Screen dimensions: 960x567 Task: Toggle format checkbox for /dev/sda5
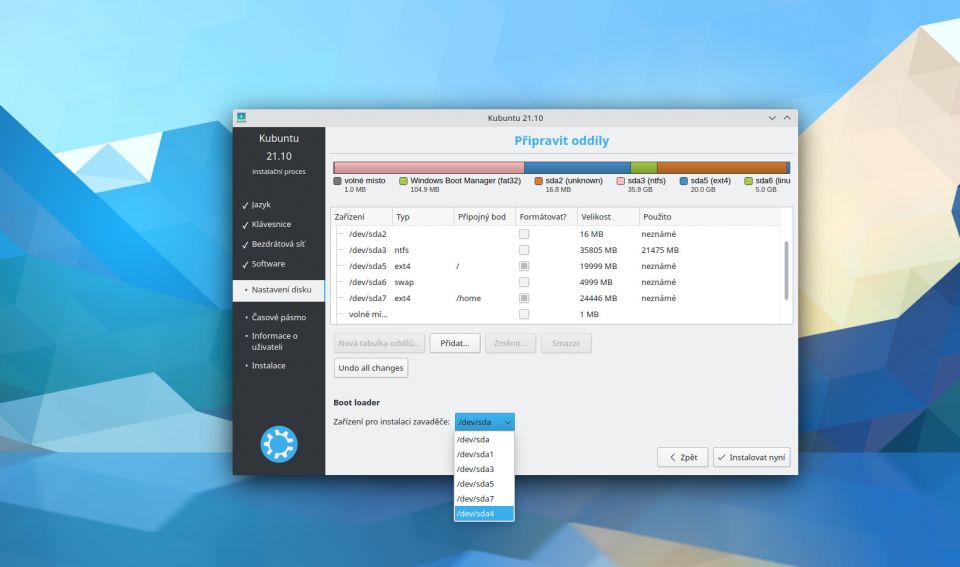pos(524,266)
